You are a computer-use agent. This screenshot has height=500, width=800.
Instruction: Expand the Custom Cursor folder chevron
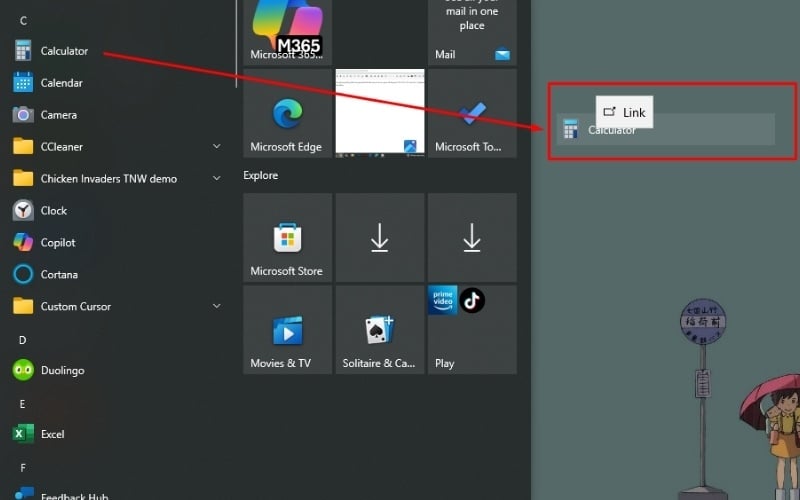coord(216,306)
